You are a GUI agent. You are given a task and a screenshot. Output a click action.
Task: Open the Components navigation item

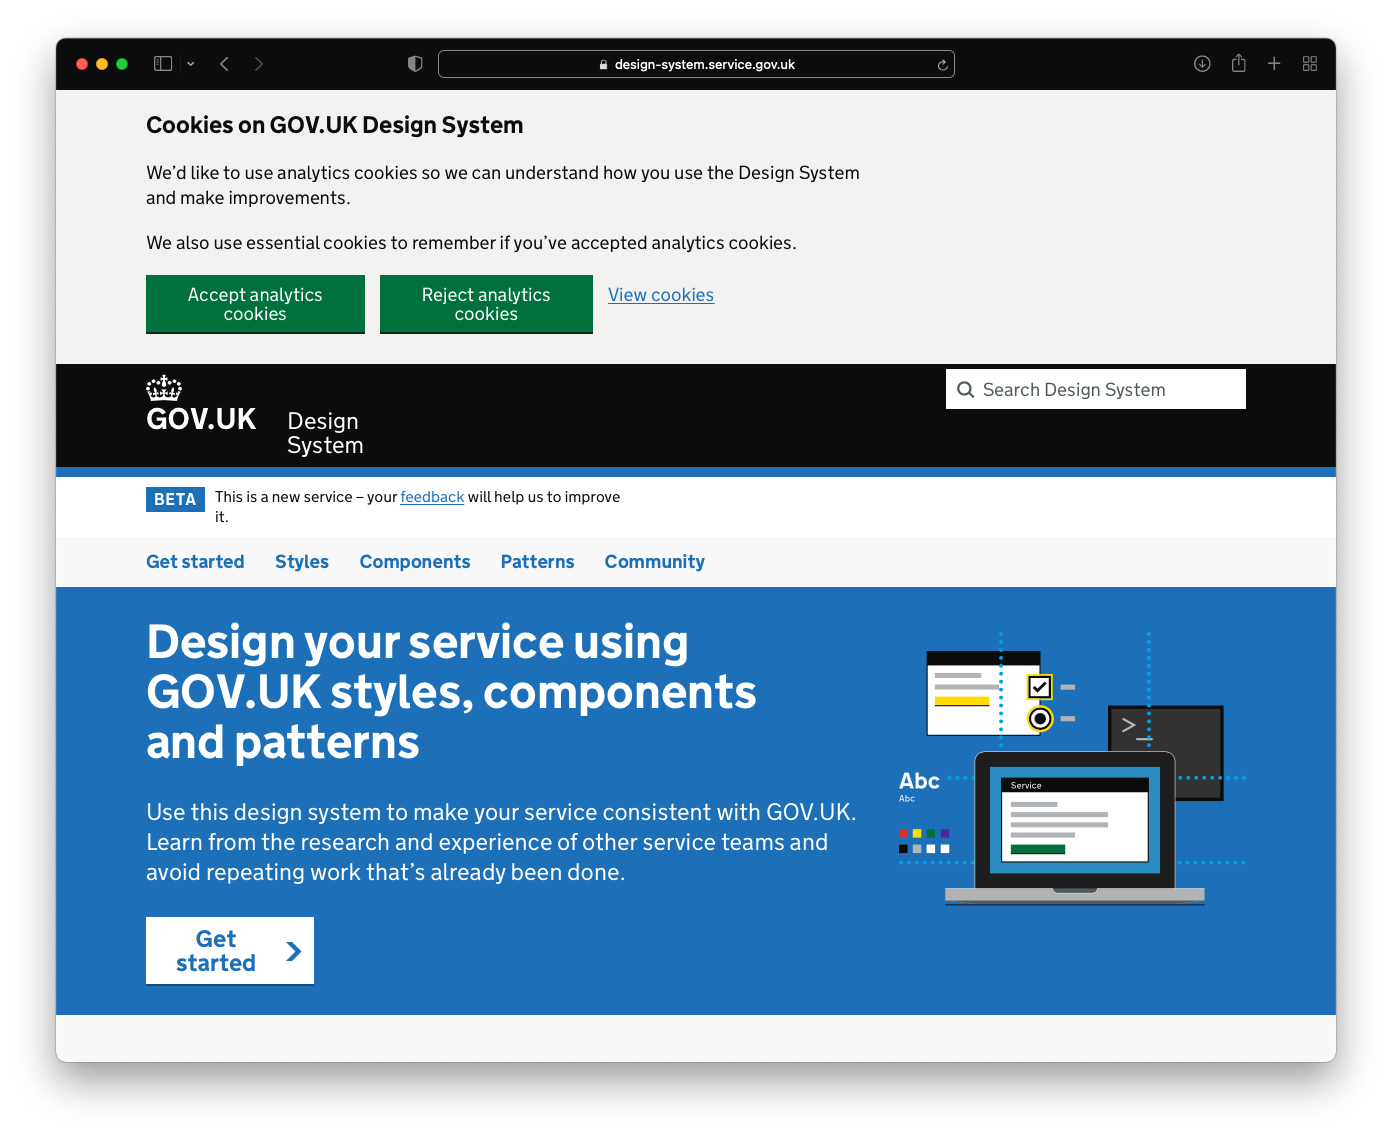tap(415, 562)
